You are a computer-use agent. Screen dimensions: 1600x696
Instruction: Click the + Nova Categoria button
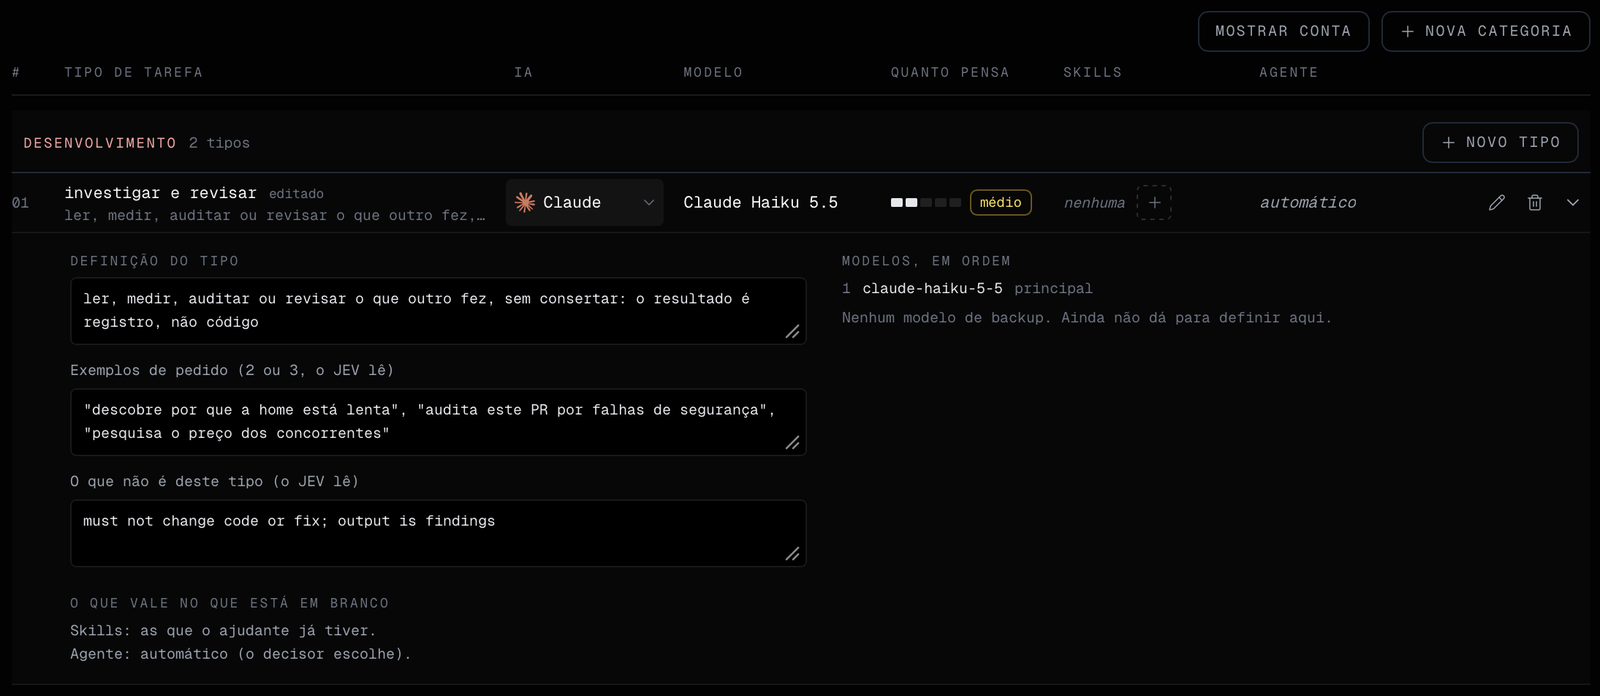[1486, 31]
